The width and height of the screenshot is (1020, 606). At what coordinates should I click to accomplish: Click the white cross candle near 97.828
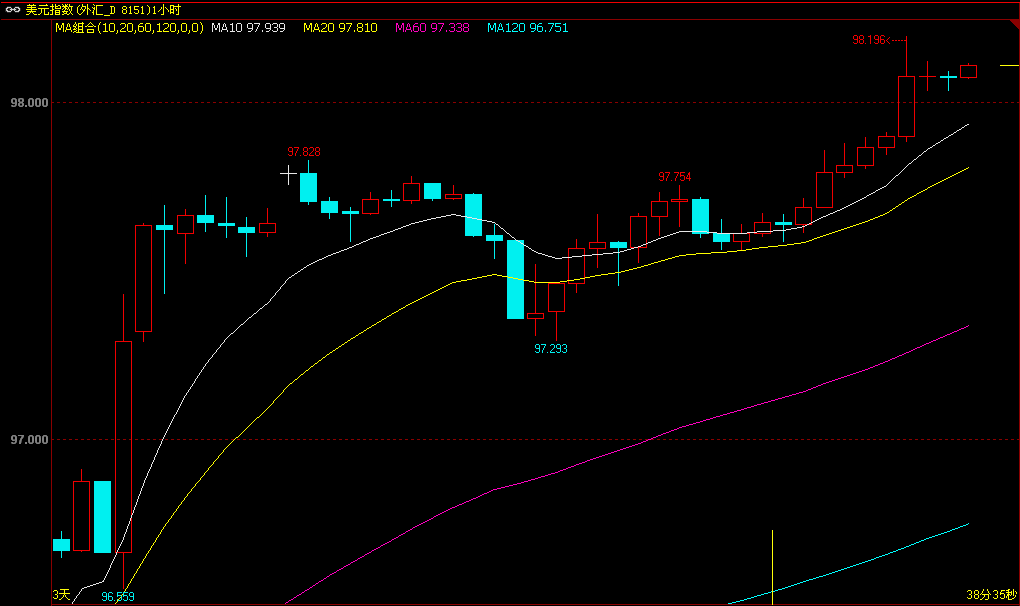[288, 174]
